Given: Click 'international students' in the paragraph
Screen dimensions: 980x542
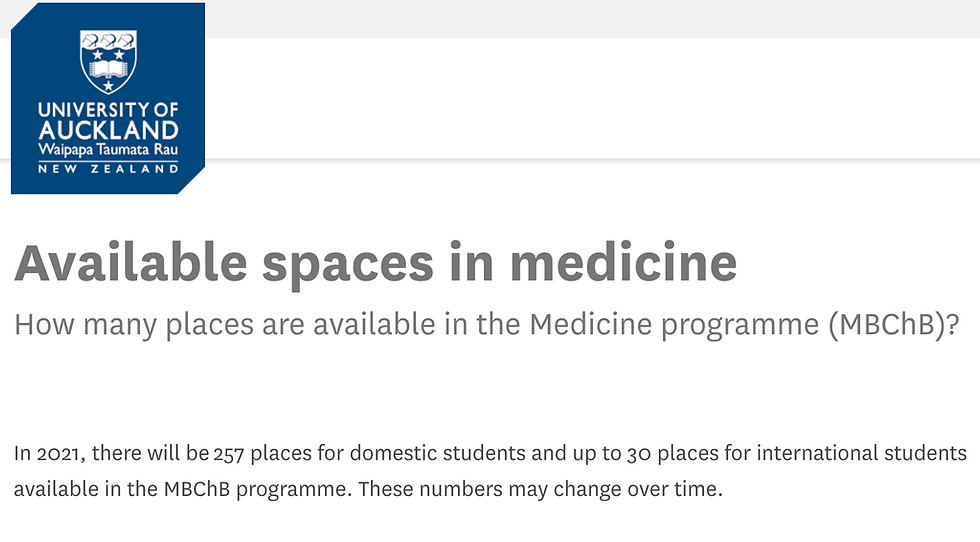Looking at the screenshot, I should (862, 453).
